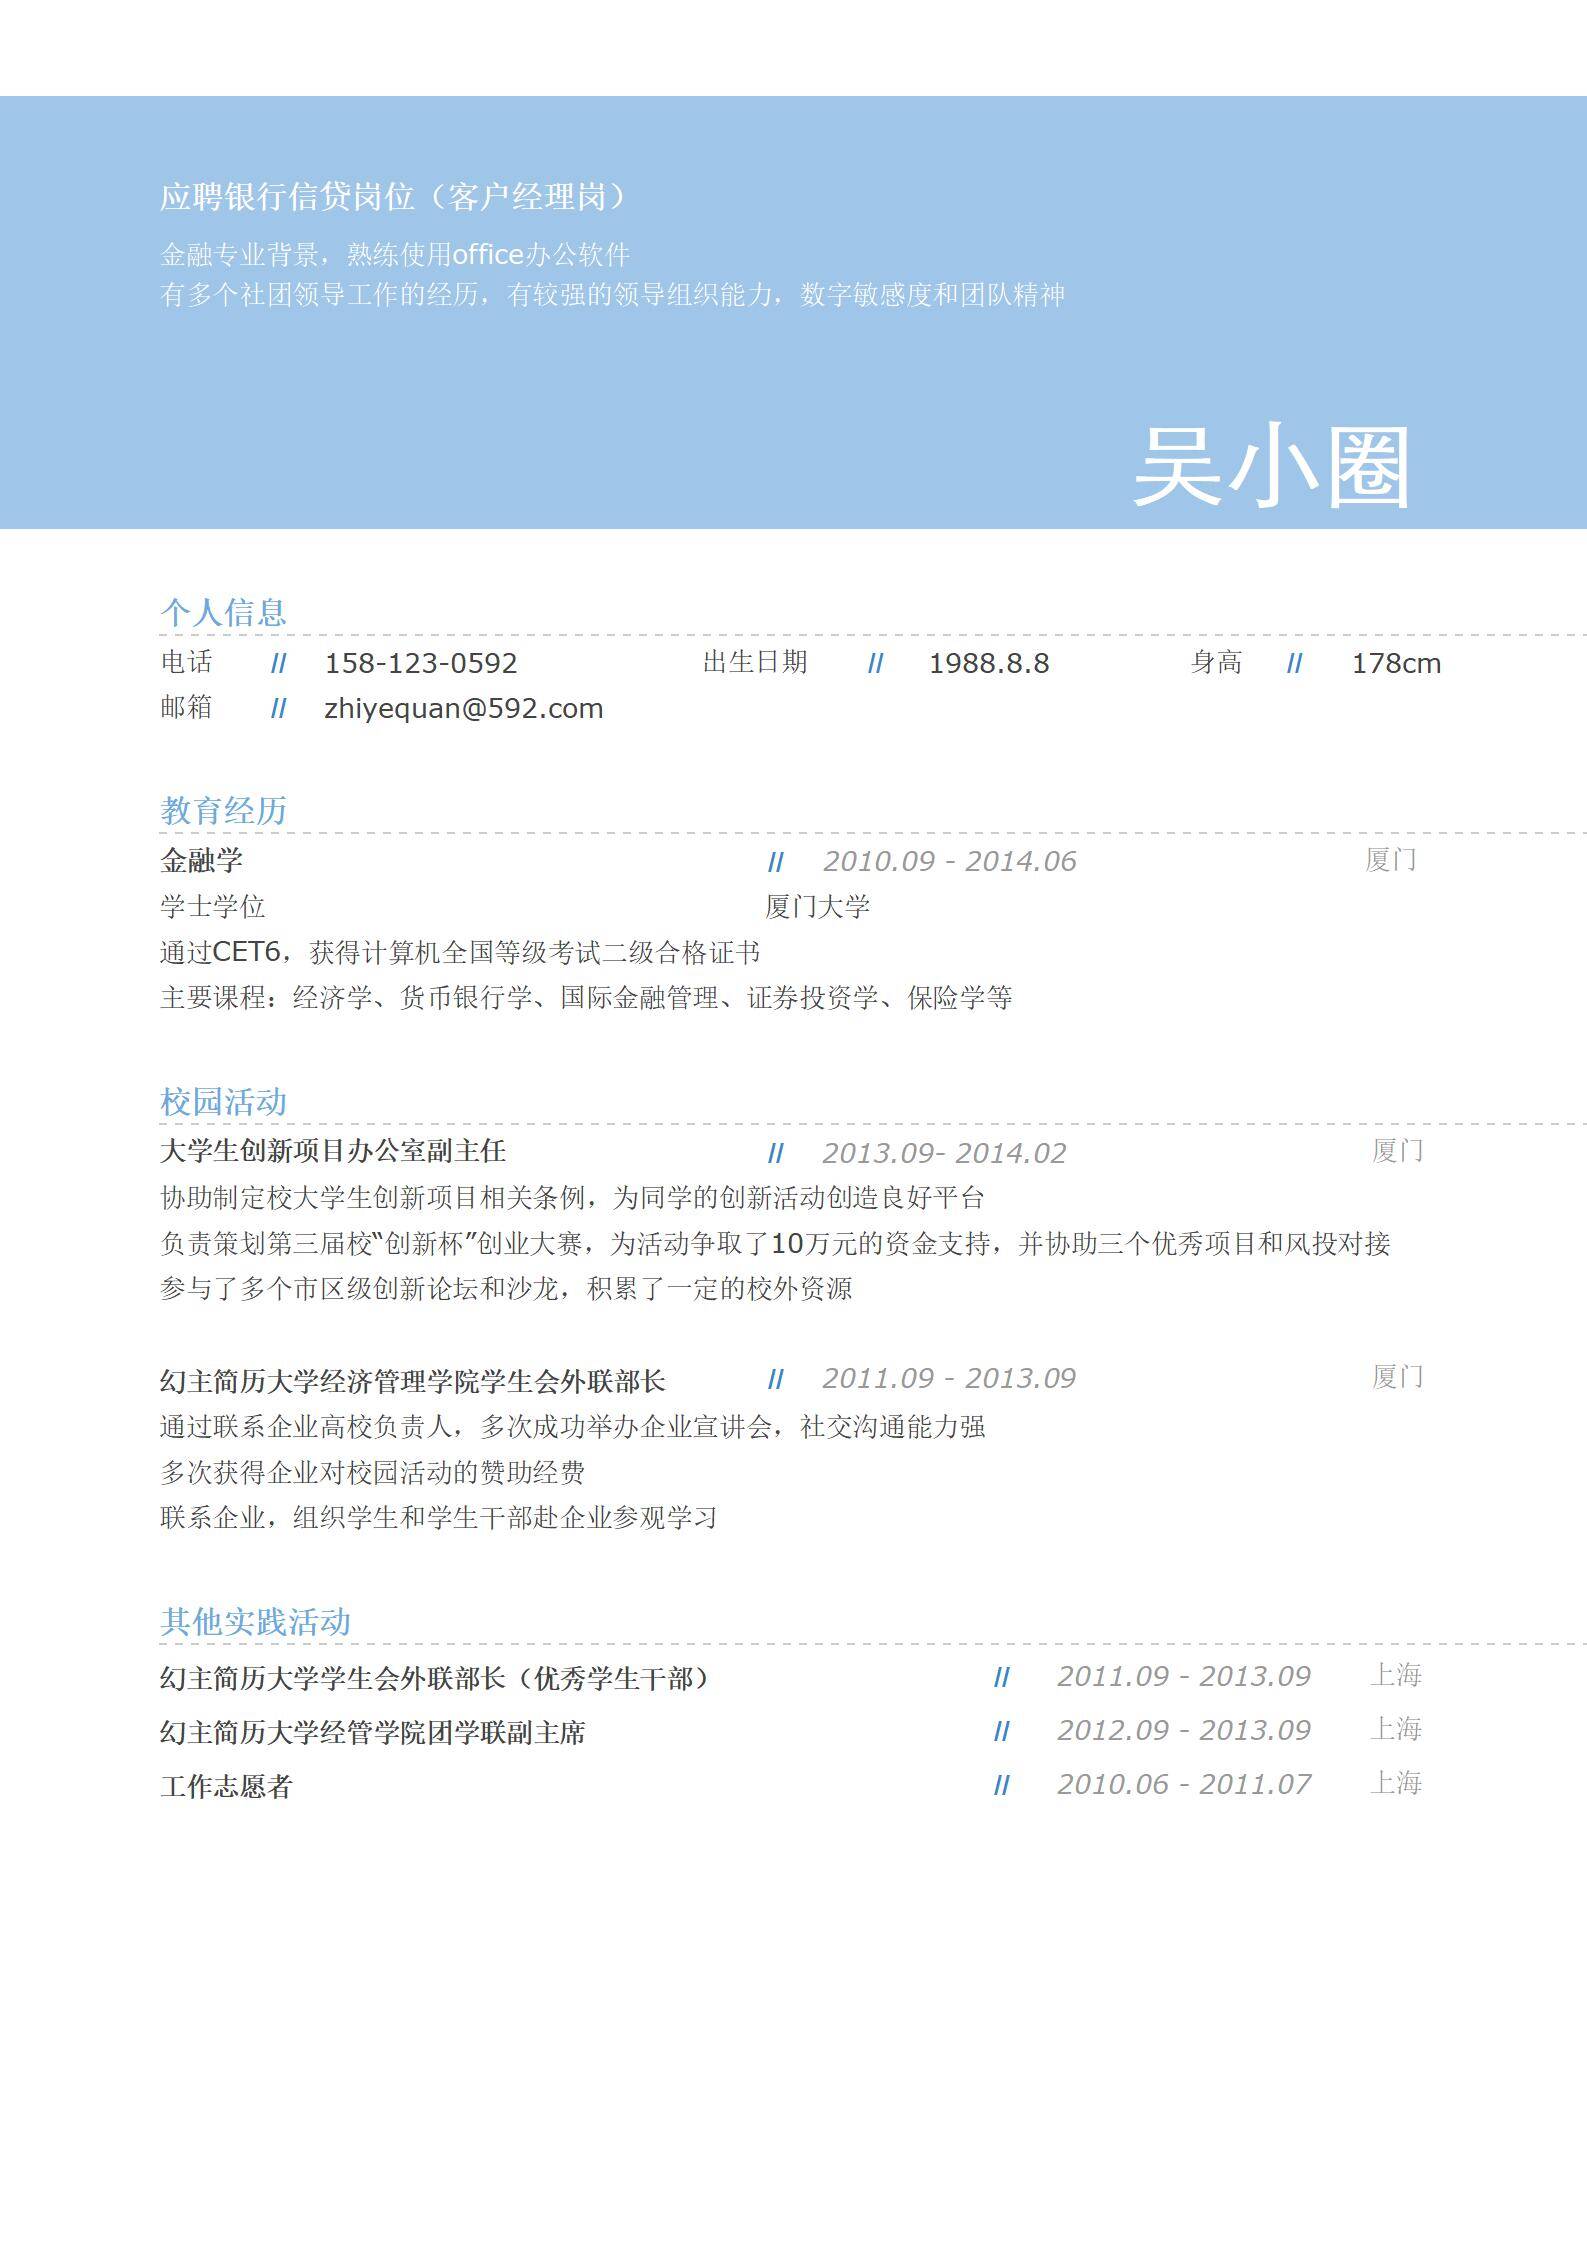Click the slash separator beside 出生日期

875,663
